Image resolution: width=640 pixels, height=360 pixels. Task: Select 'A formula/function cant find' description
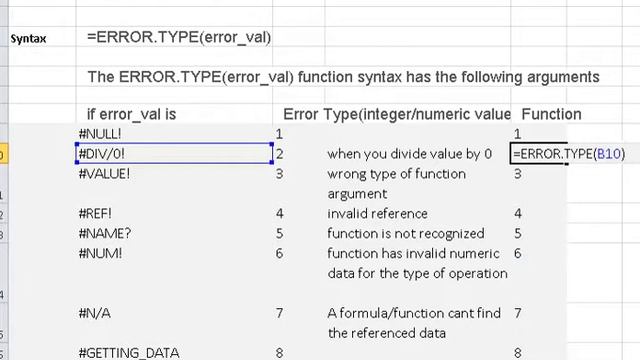click(414, 323)
